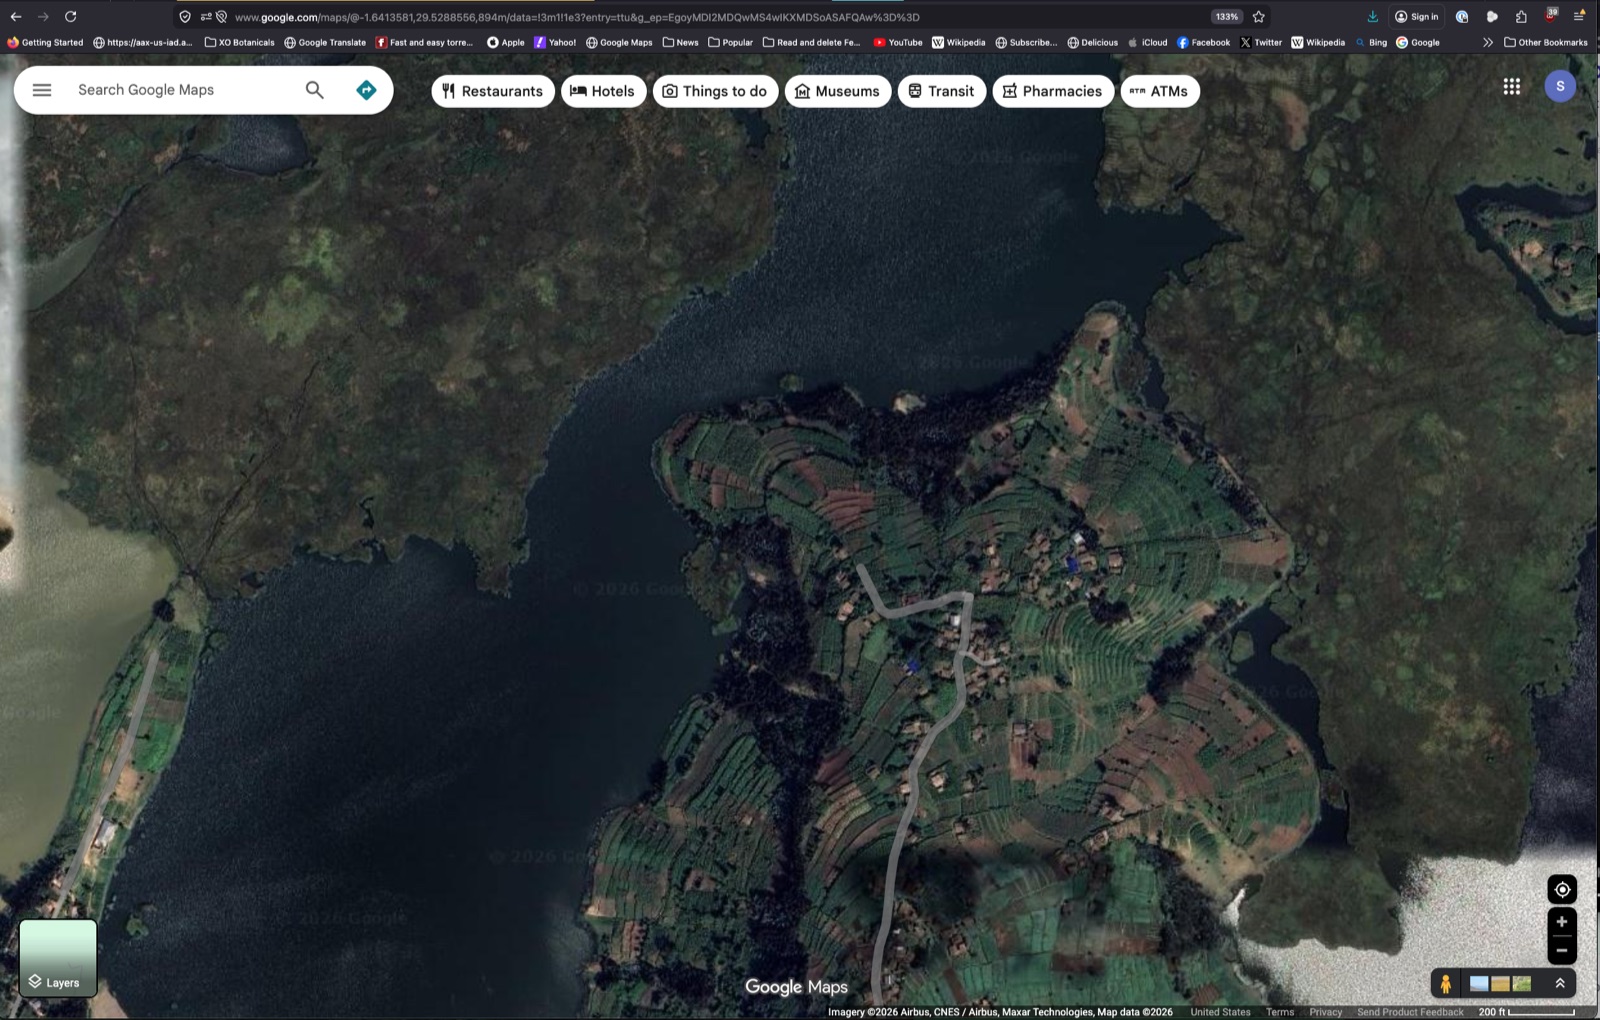Click the My Location crosshair icon

point(1561,888)
